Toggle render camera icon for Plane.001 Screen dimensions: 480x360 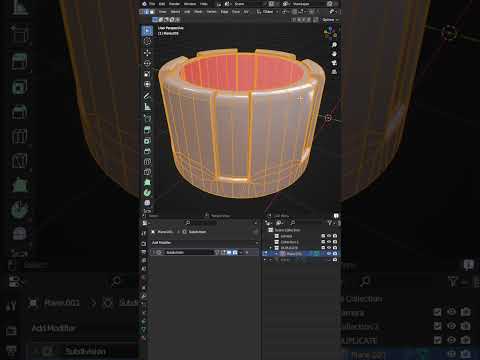335,254
